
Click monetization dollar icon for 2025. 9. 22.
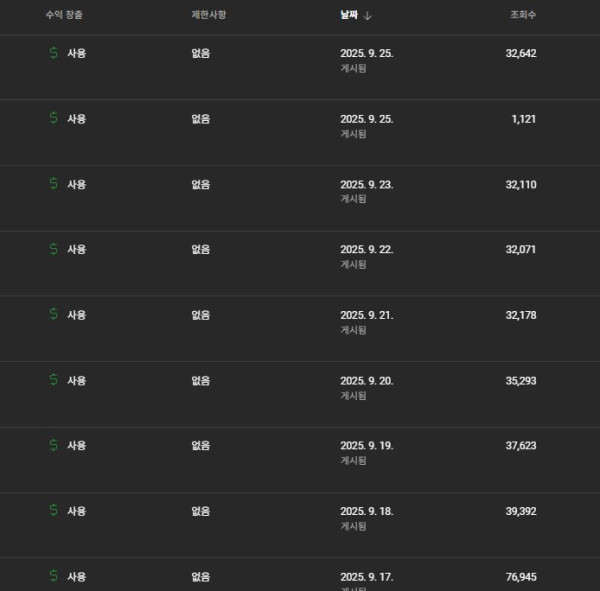coord(53,249)
